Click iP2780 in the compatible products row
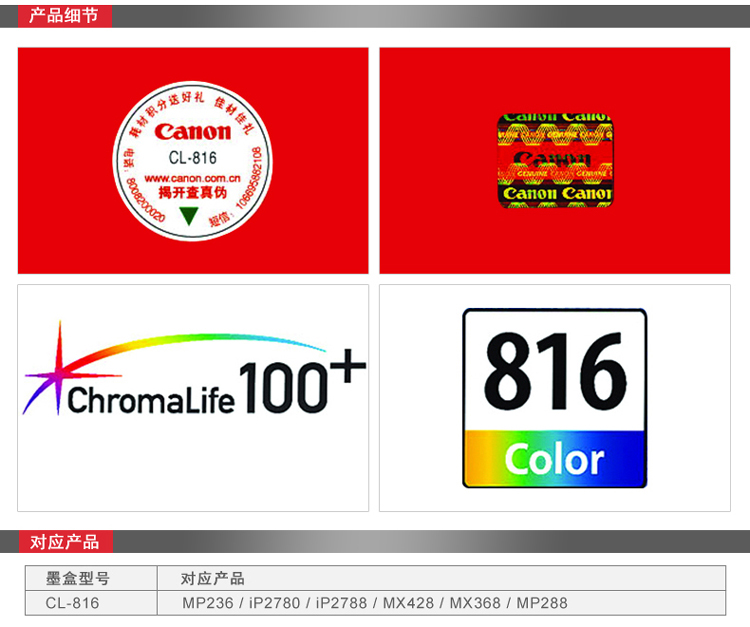750x627 pixels. pyautogui.click(x=275, y=603)
